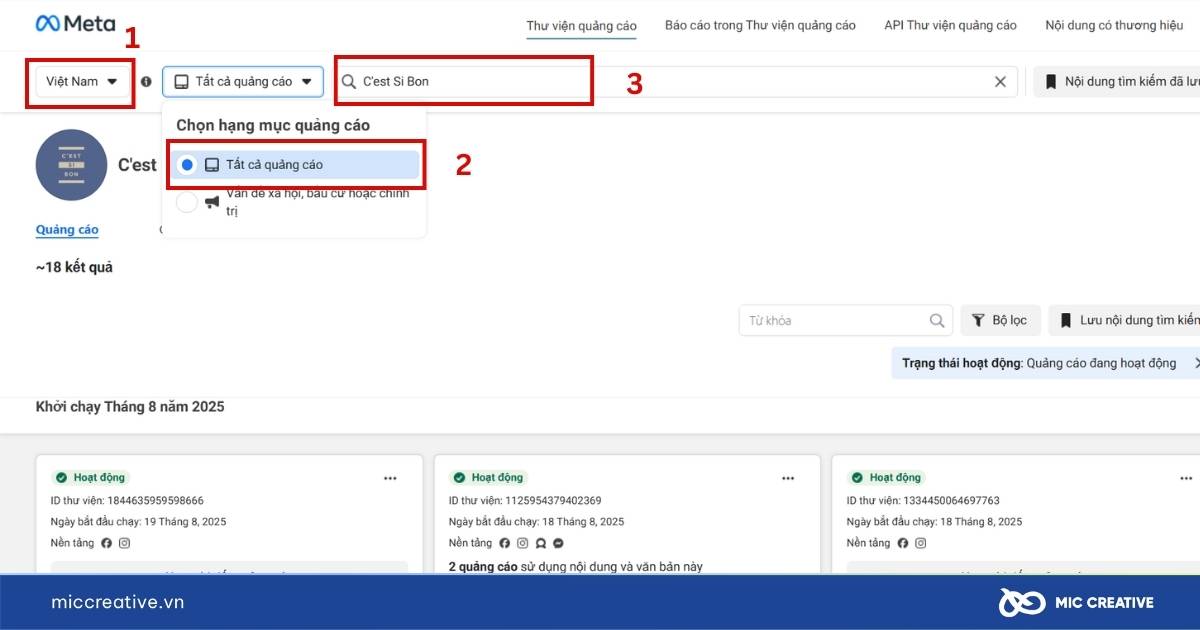This screenshot has height=630, width=1200.
Task: Switch to the Quảng cáo page tab
Action: pos(67,230)
